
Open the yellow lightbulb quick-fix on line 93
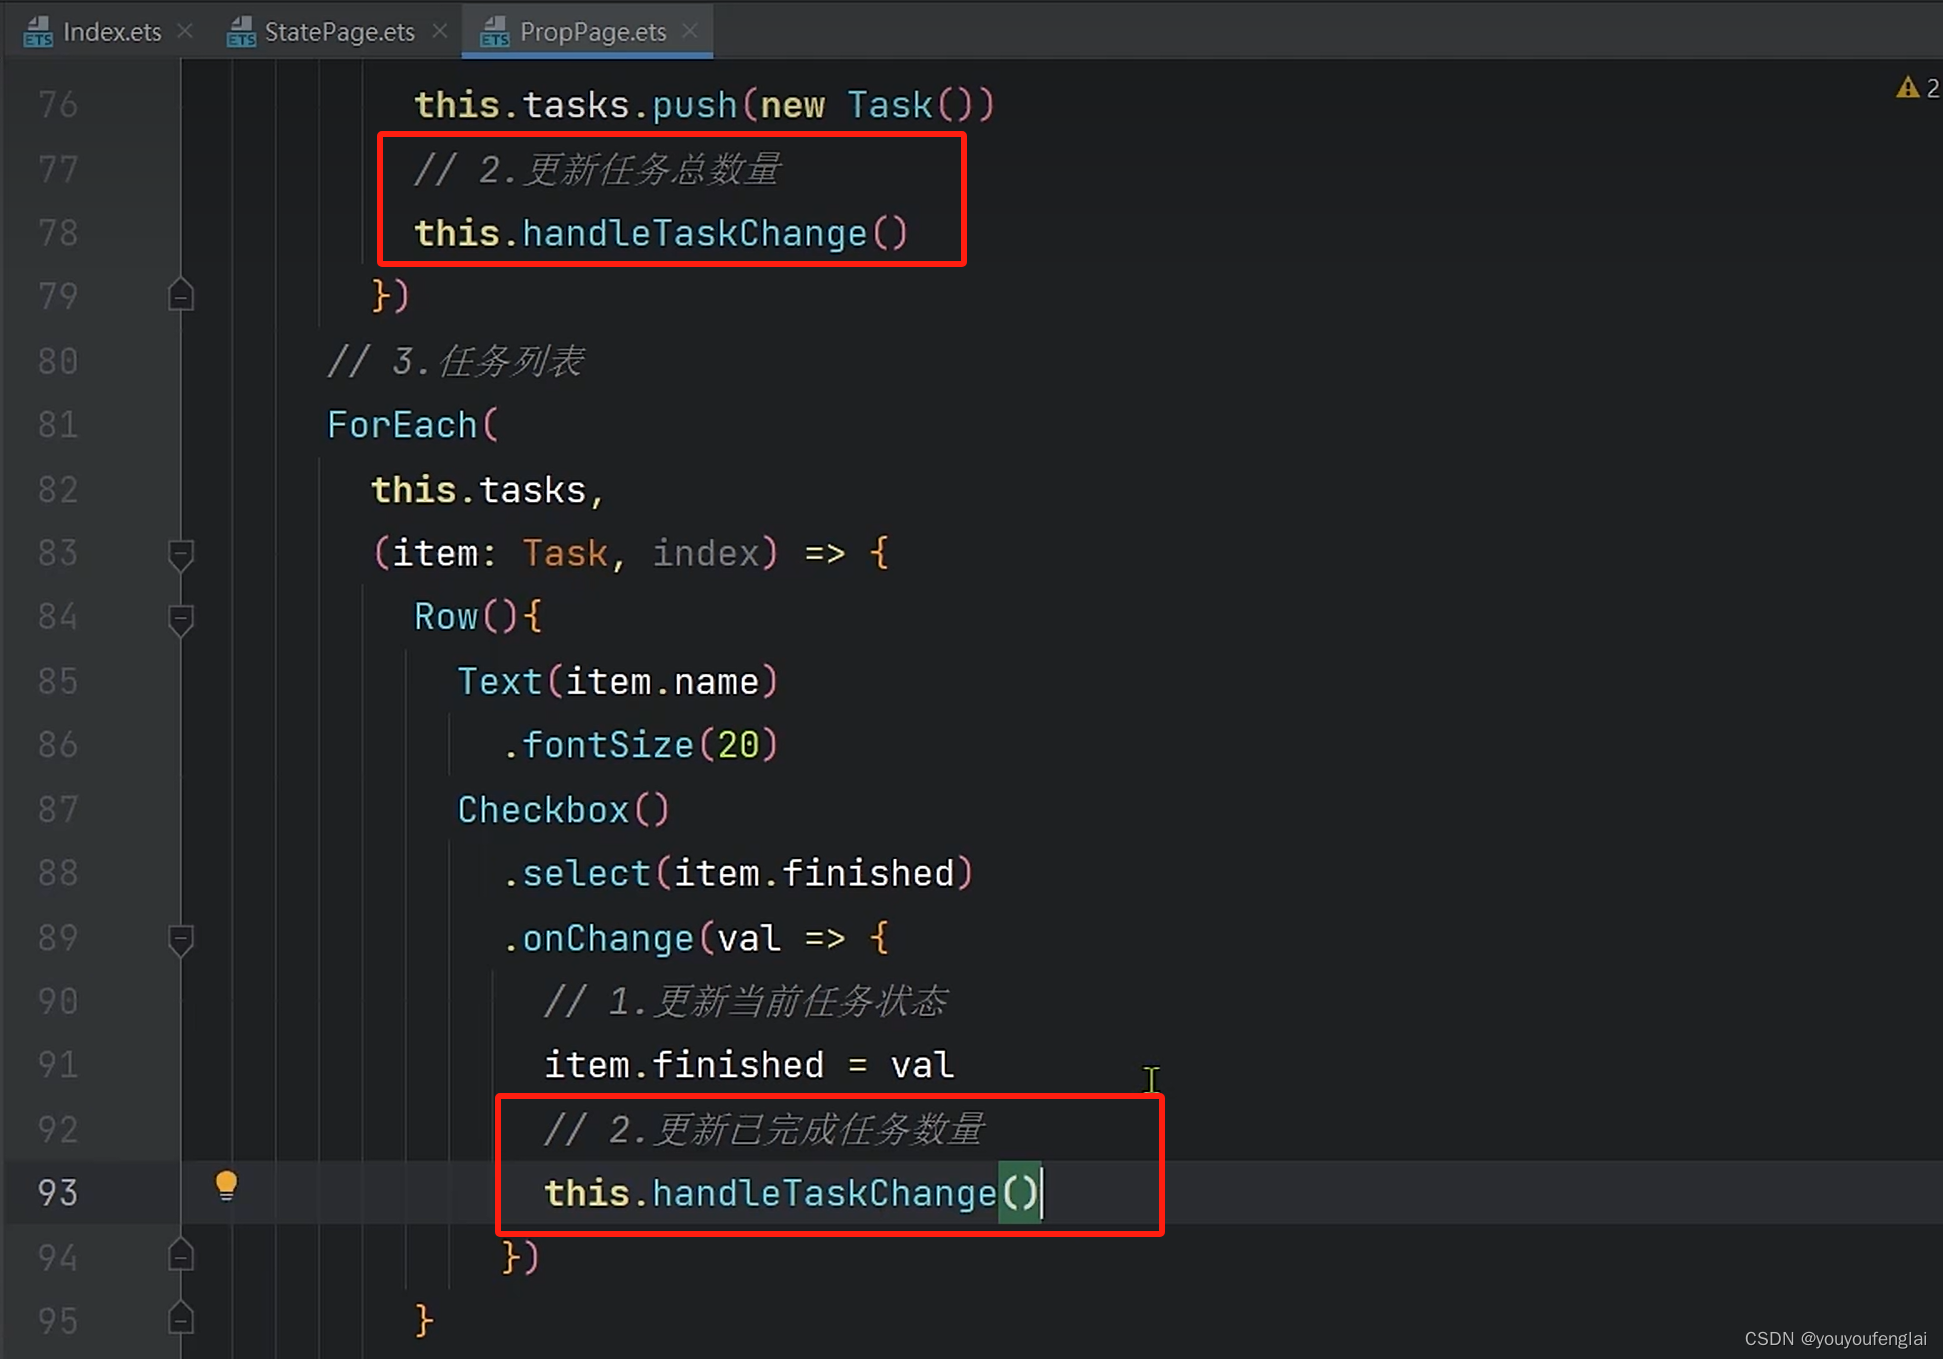pyautogui.click(x=227, y=1186)
